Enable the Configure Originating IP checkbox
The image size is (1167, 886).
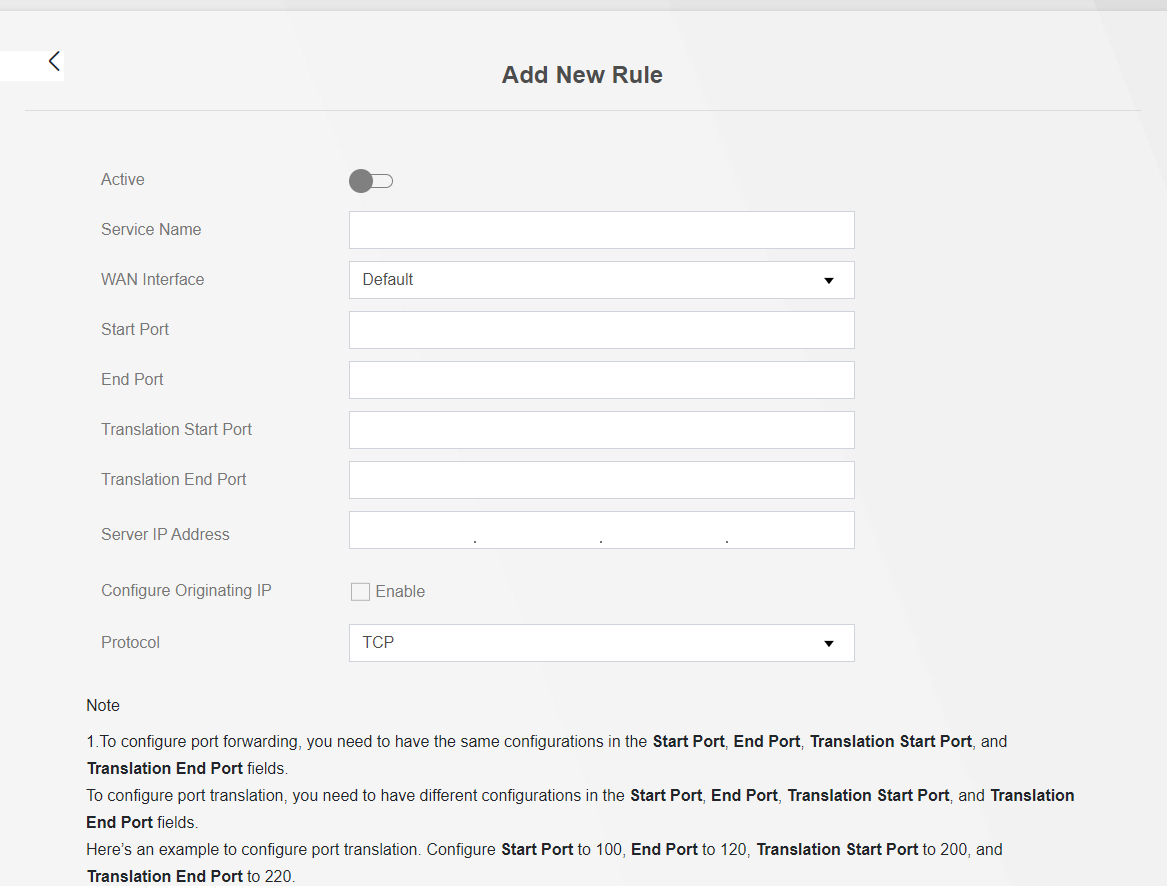pos(361,592)
